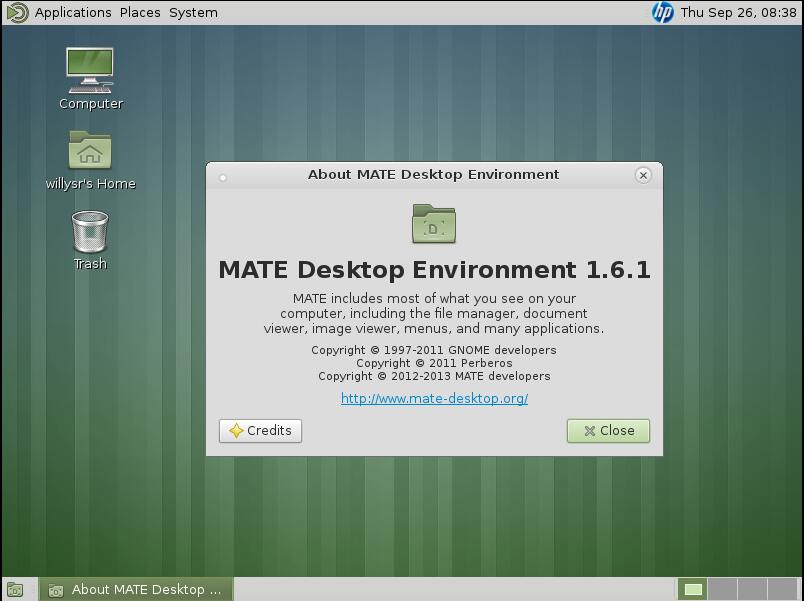The height and width of the screenshot is (601, 804).
Task: Open the mate-desktop.org link
Action: (434, 398)
